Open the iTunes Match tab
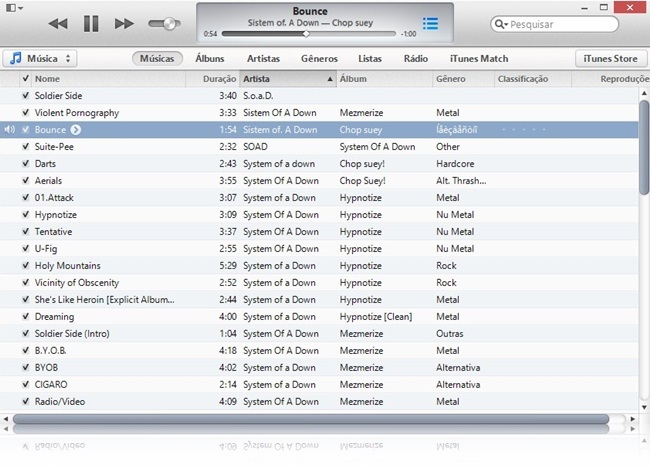This screenshot has height=466, width=650. pyautogui.click(x=479, y=58)
